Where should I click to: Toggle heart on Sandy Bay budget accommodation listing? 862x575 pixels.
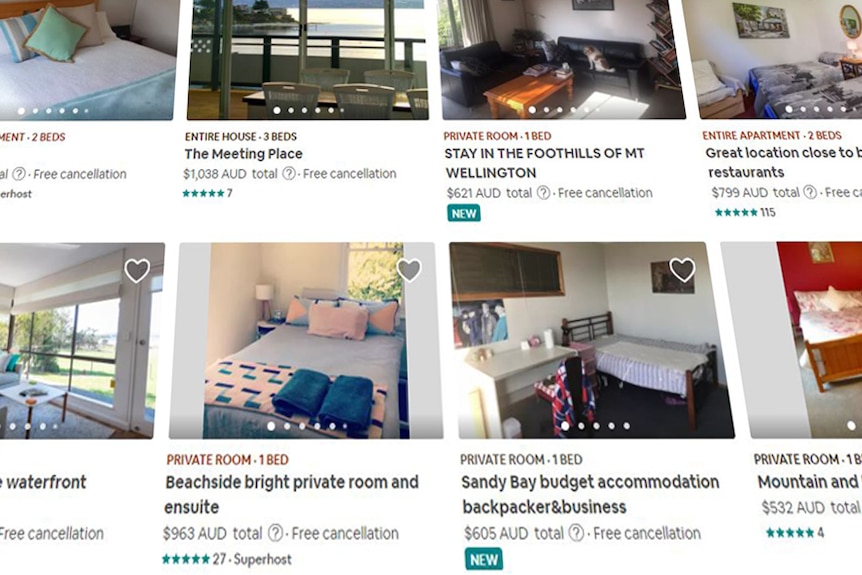(x=682, y=270)
